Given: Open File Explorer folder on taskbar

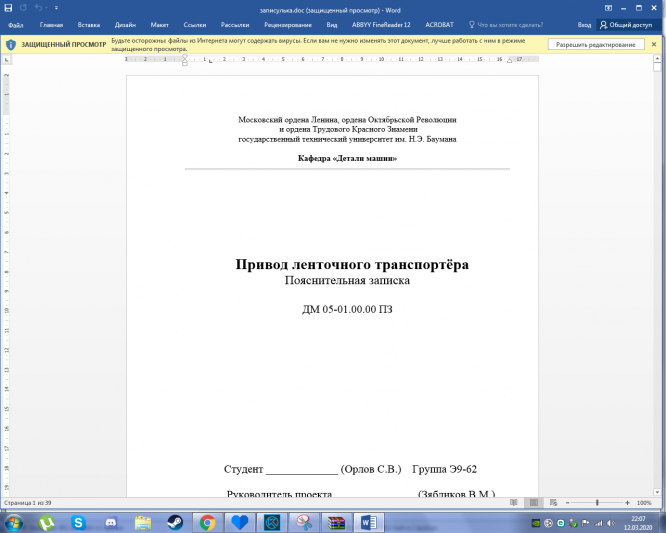Looking at the screenshot, I should (x=143, y=522).
